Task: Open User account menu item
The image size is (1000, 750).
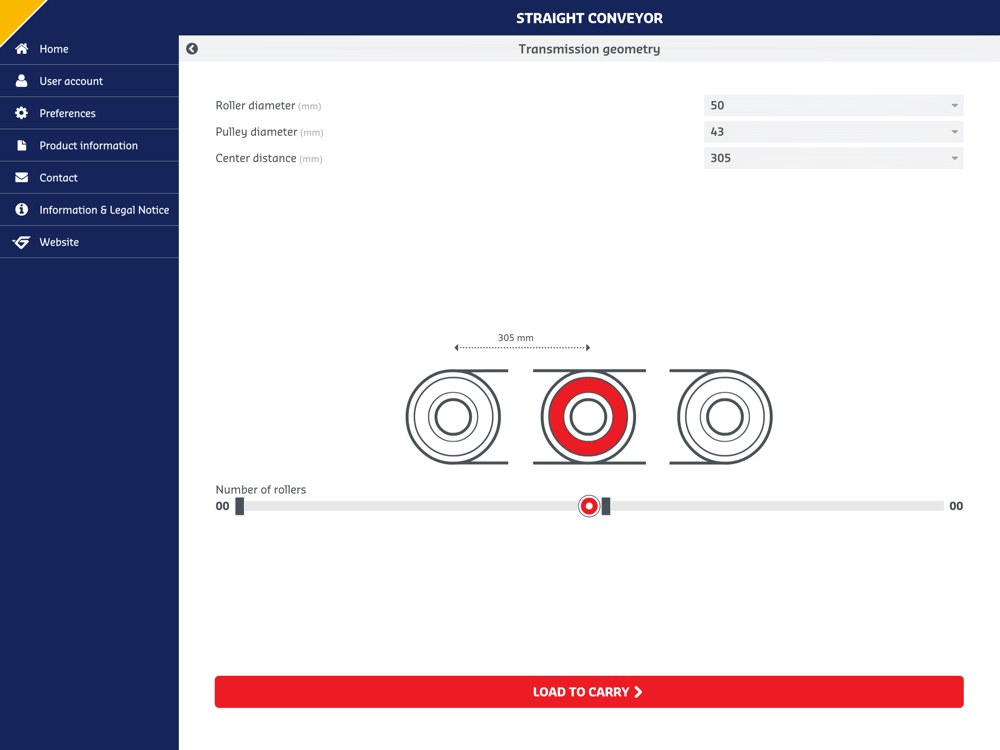Action: coord(89,81)
